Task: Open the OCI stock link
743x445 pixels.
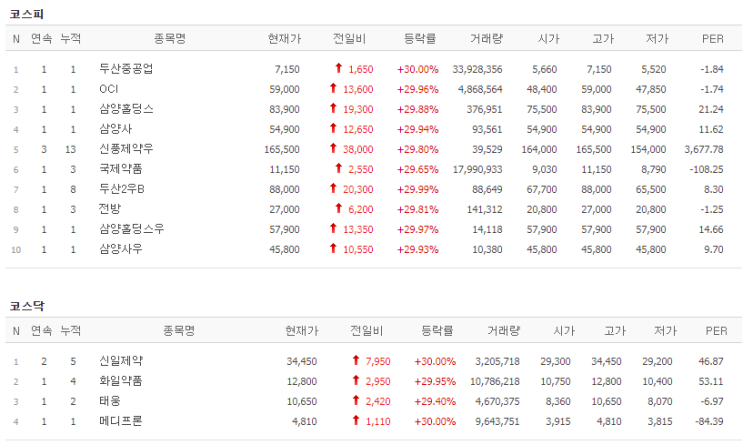Action: pos(109,89)
